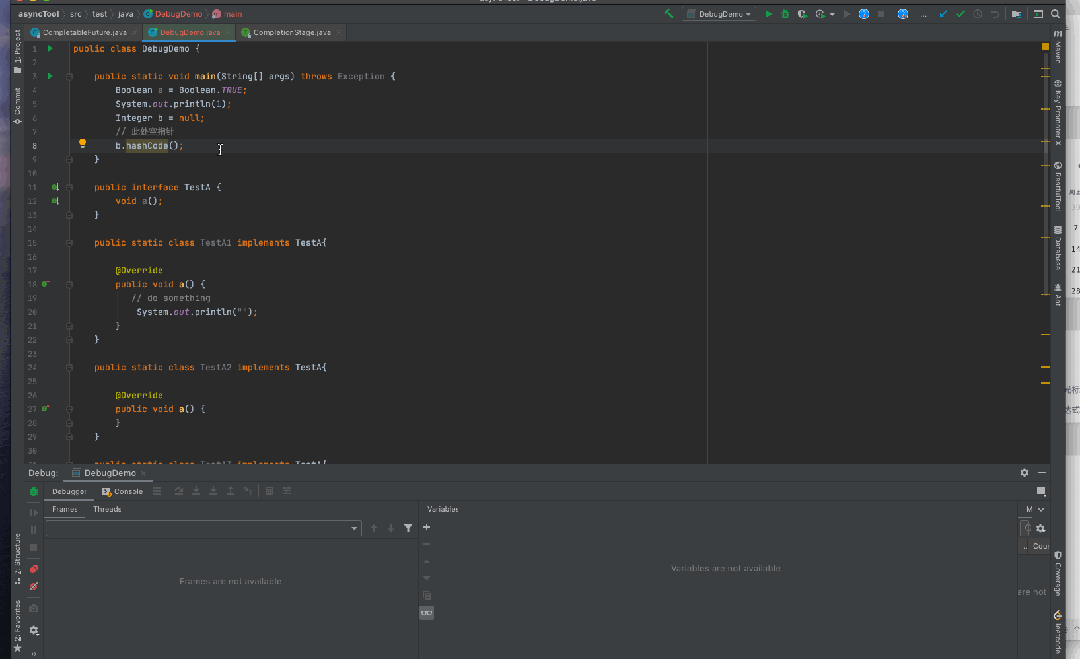Viewport: 1080px width, 659px height.
Task: Open View Breakpoints in debug sidebar
Action: (x=33, y=569)
